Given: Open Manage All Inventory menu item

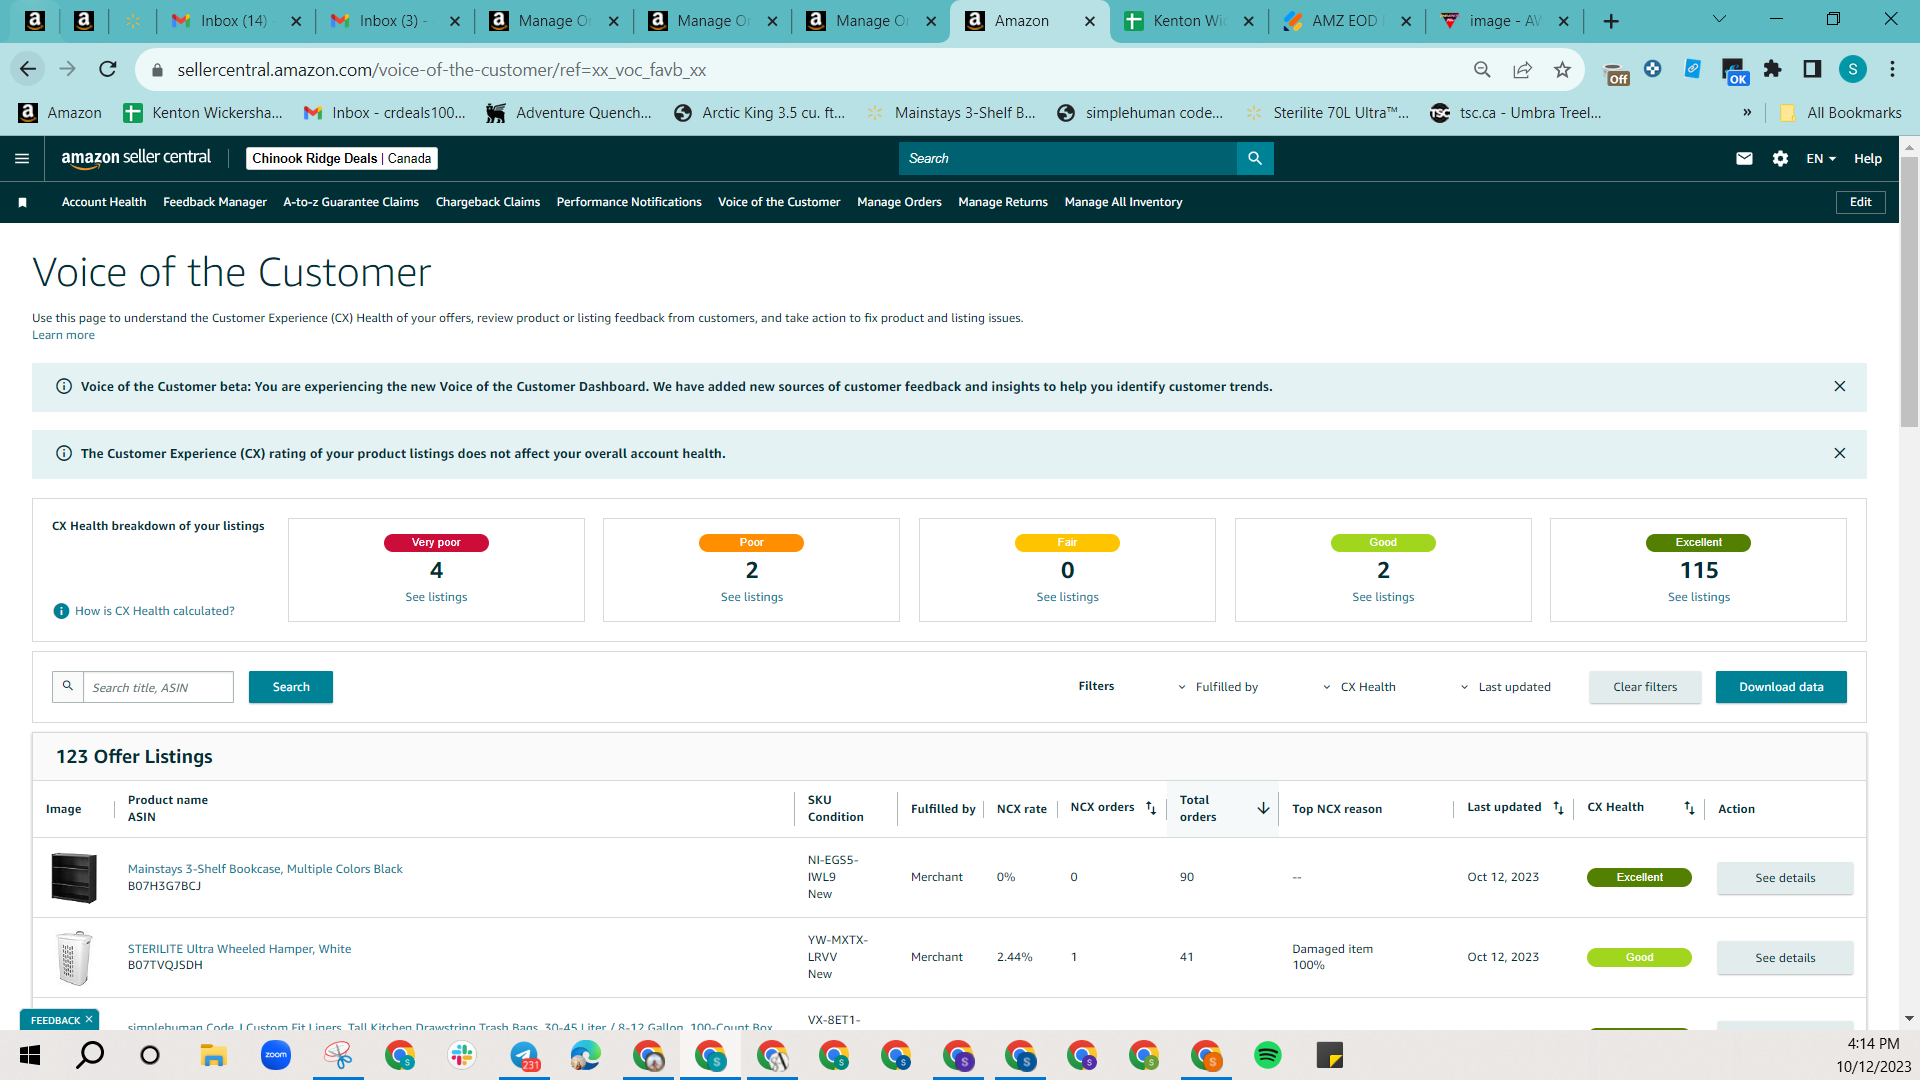Looking at the screenshot, I should pyautogui.click(x=1123, y=202).
